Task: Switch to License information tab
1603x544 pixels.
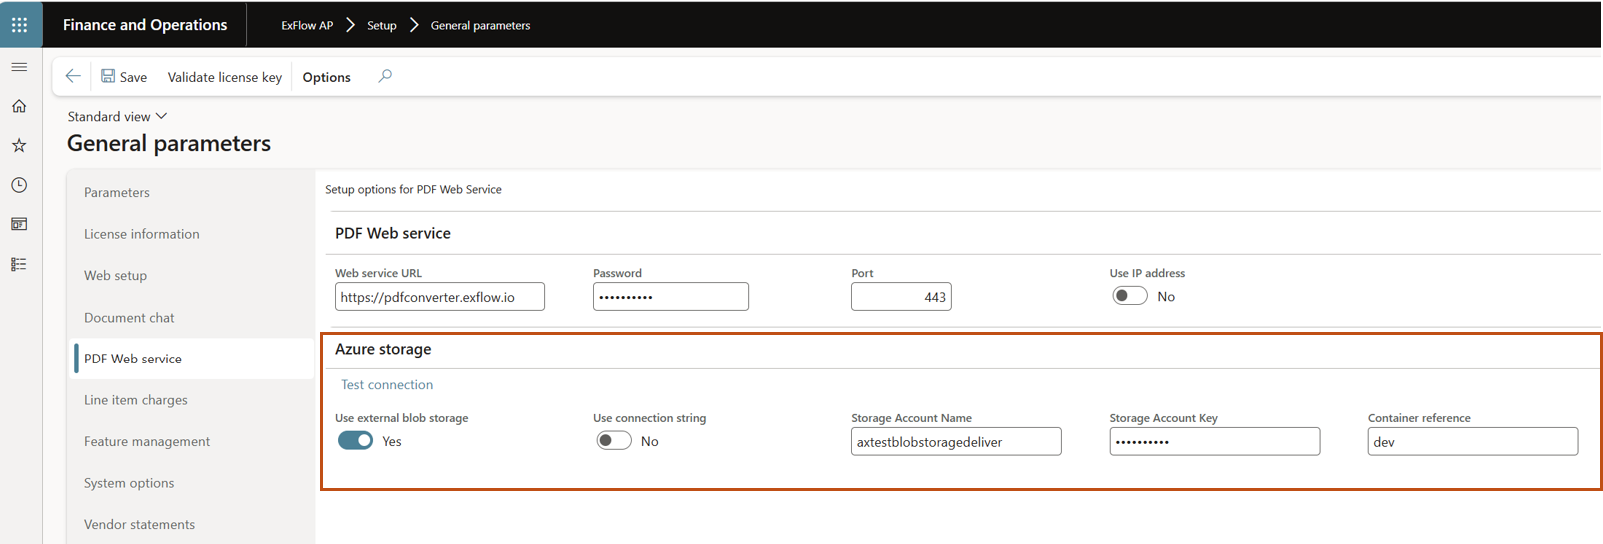Action: pyautogui.click(x=142, y=234)
